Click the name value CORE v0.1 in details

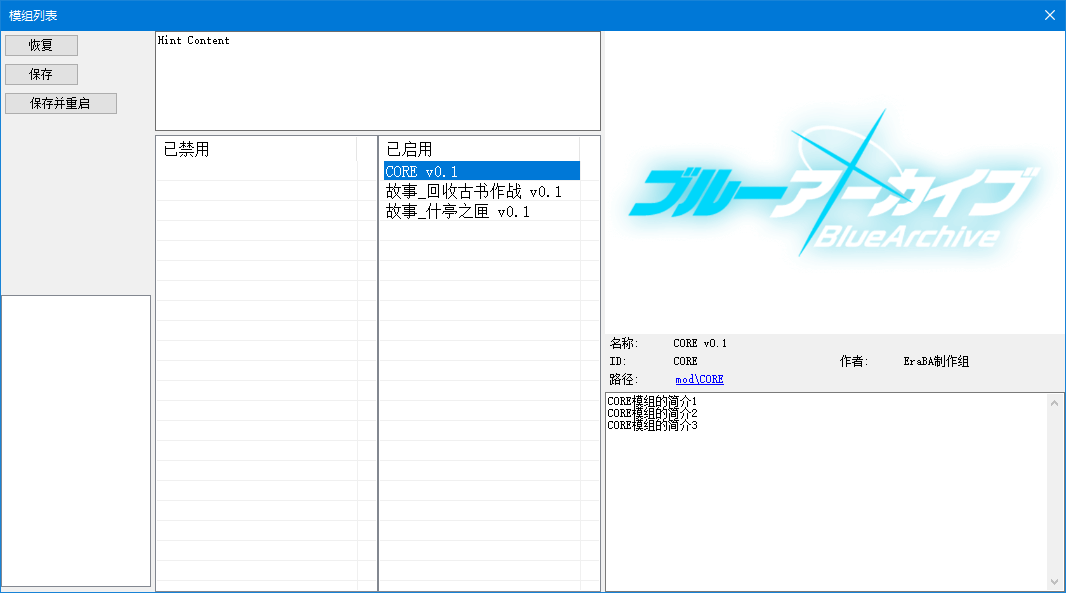coord(700,343)
